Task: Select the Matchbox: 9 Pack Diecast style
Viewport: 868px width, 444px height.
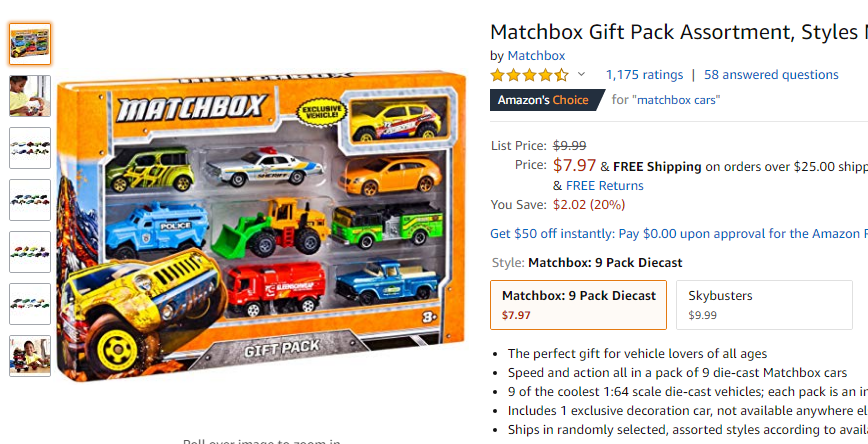Action: pos(578,305)
